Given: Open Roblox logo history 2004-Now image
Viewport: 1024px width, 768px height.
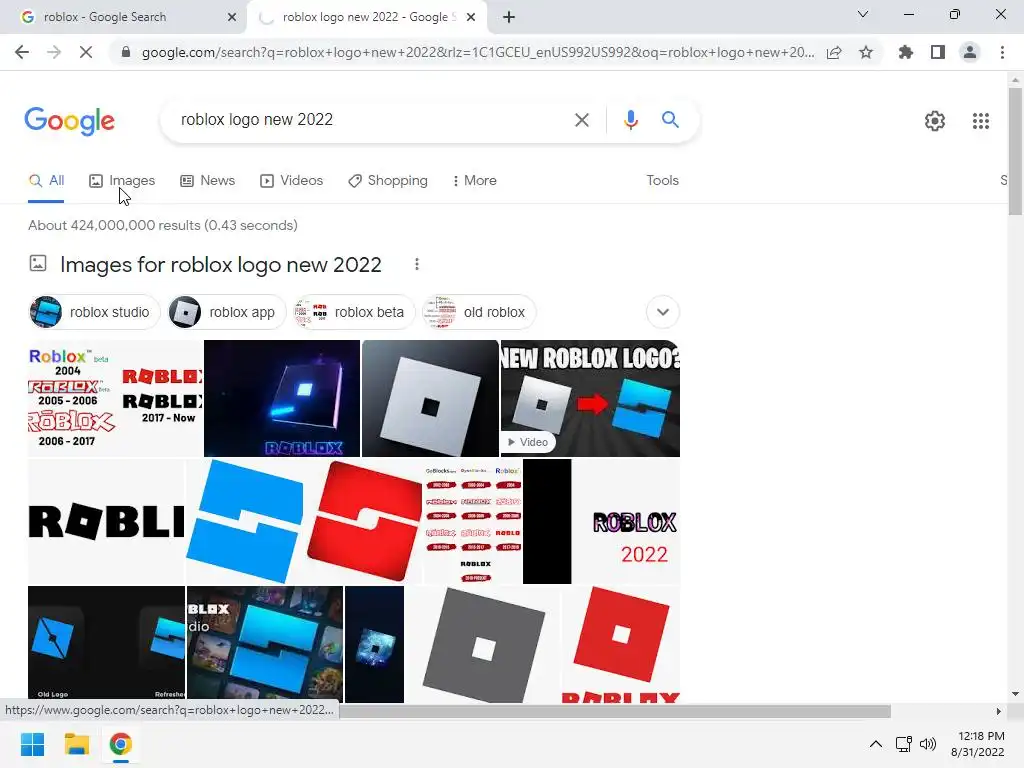Looking at the screenshot, I should [x=115, y=398].
